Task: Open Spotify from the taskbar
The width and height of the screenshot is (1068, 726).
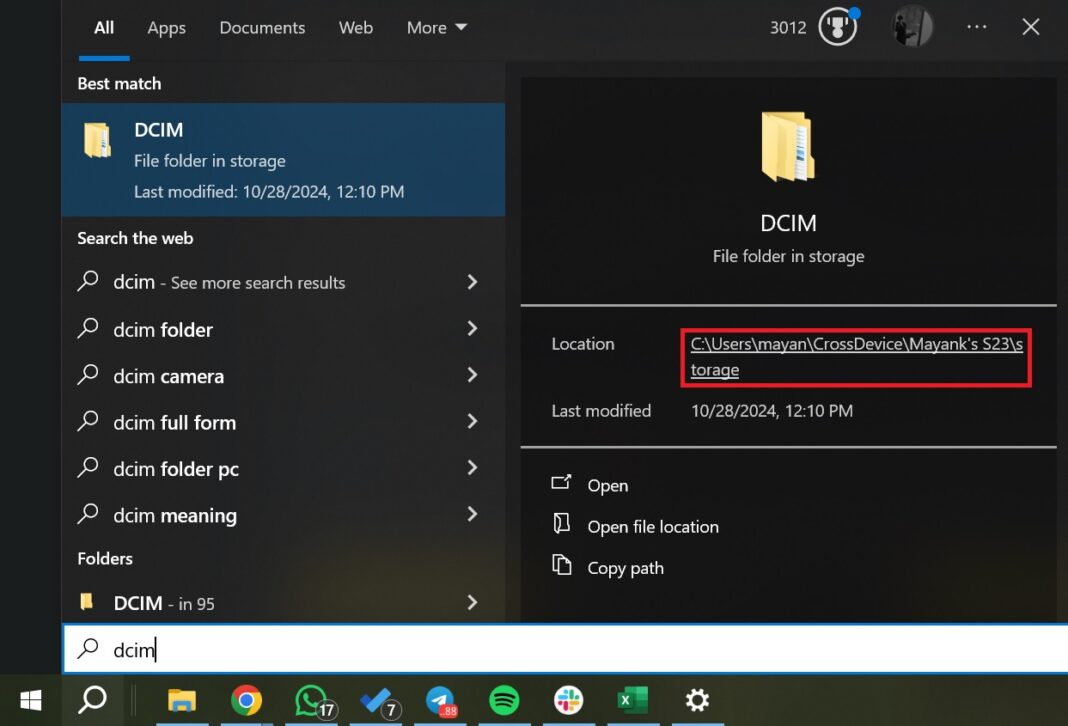Action: point(504,701)
